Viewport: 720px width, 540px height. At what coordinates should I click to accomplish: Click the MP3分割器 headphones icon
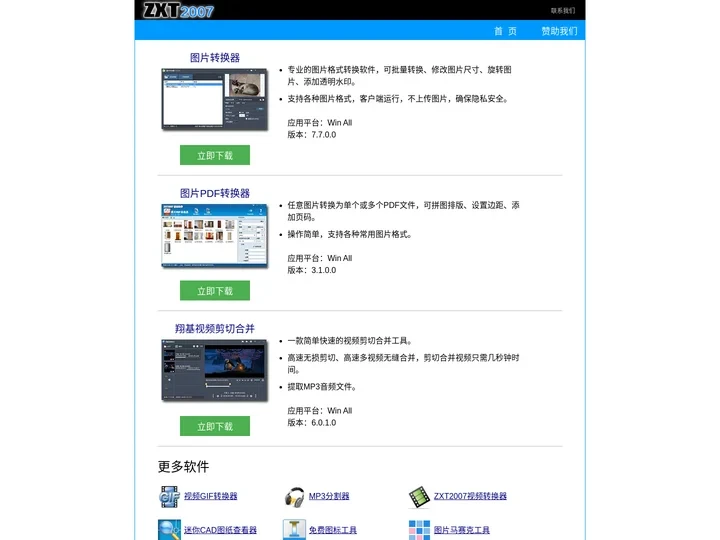pos(294,497)
